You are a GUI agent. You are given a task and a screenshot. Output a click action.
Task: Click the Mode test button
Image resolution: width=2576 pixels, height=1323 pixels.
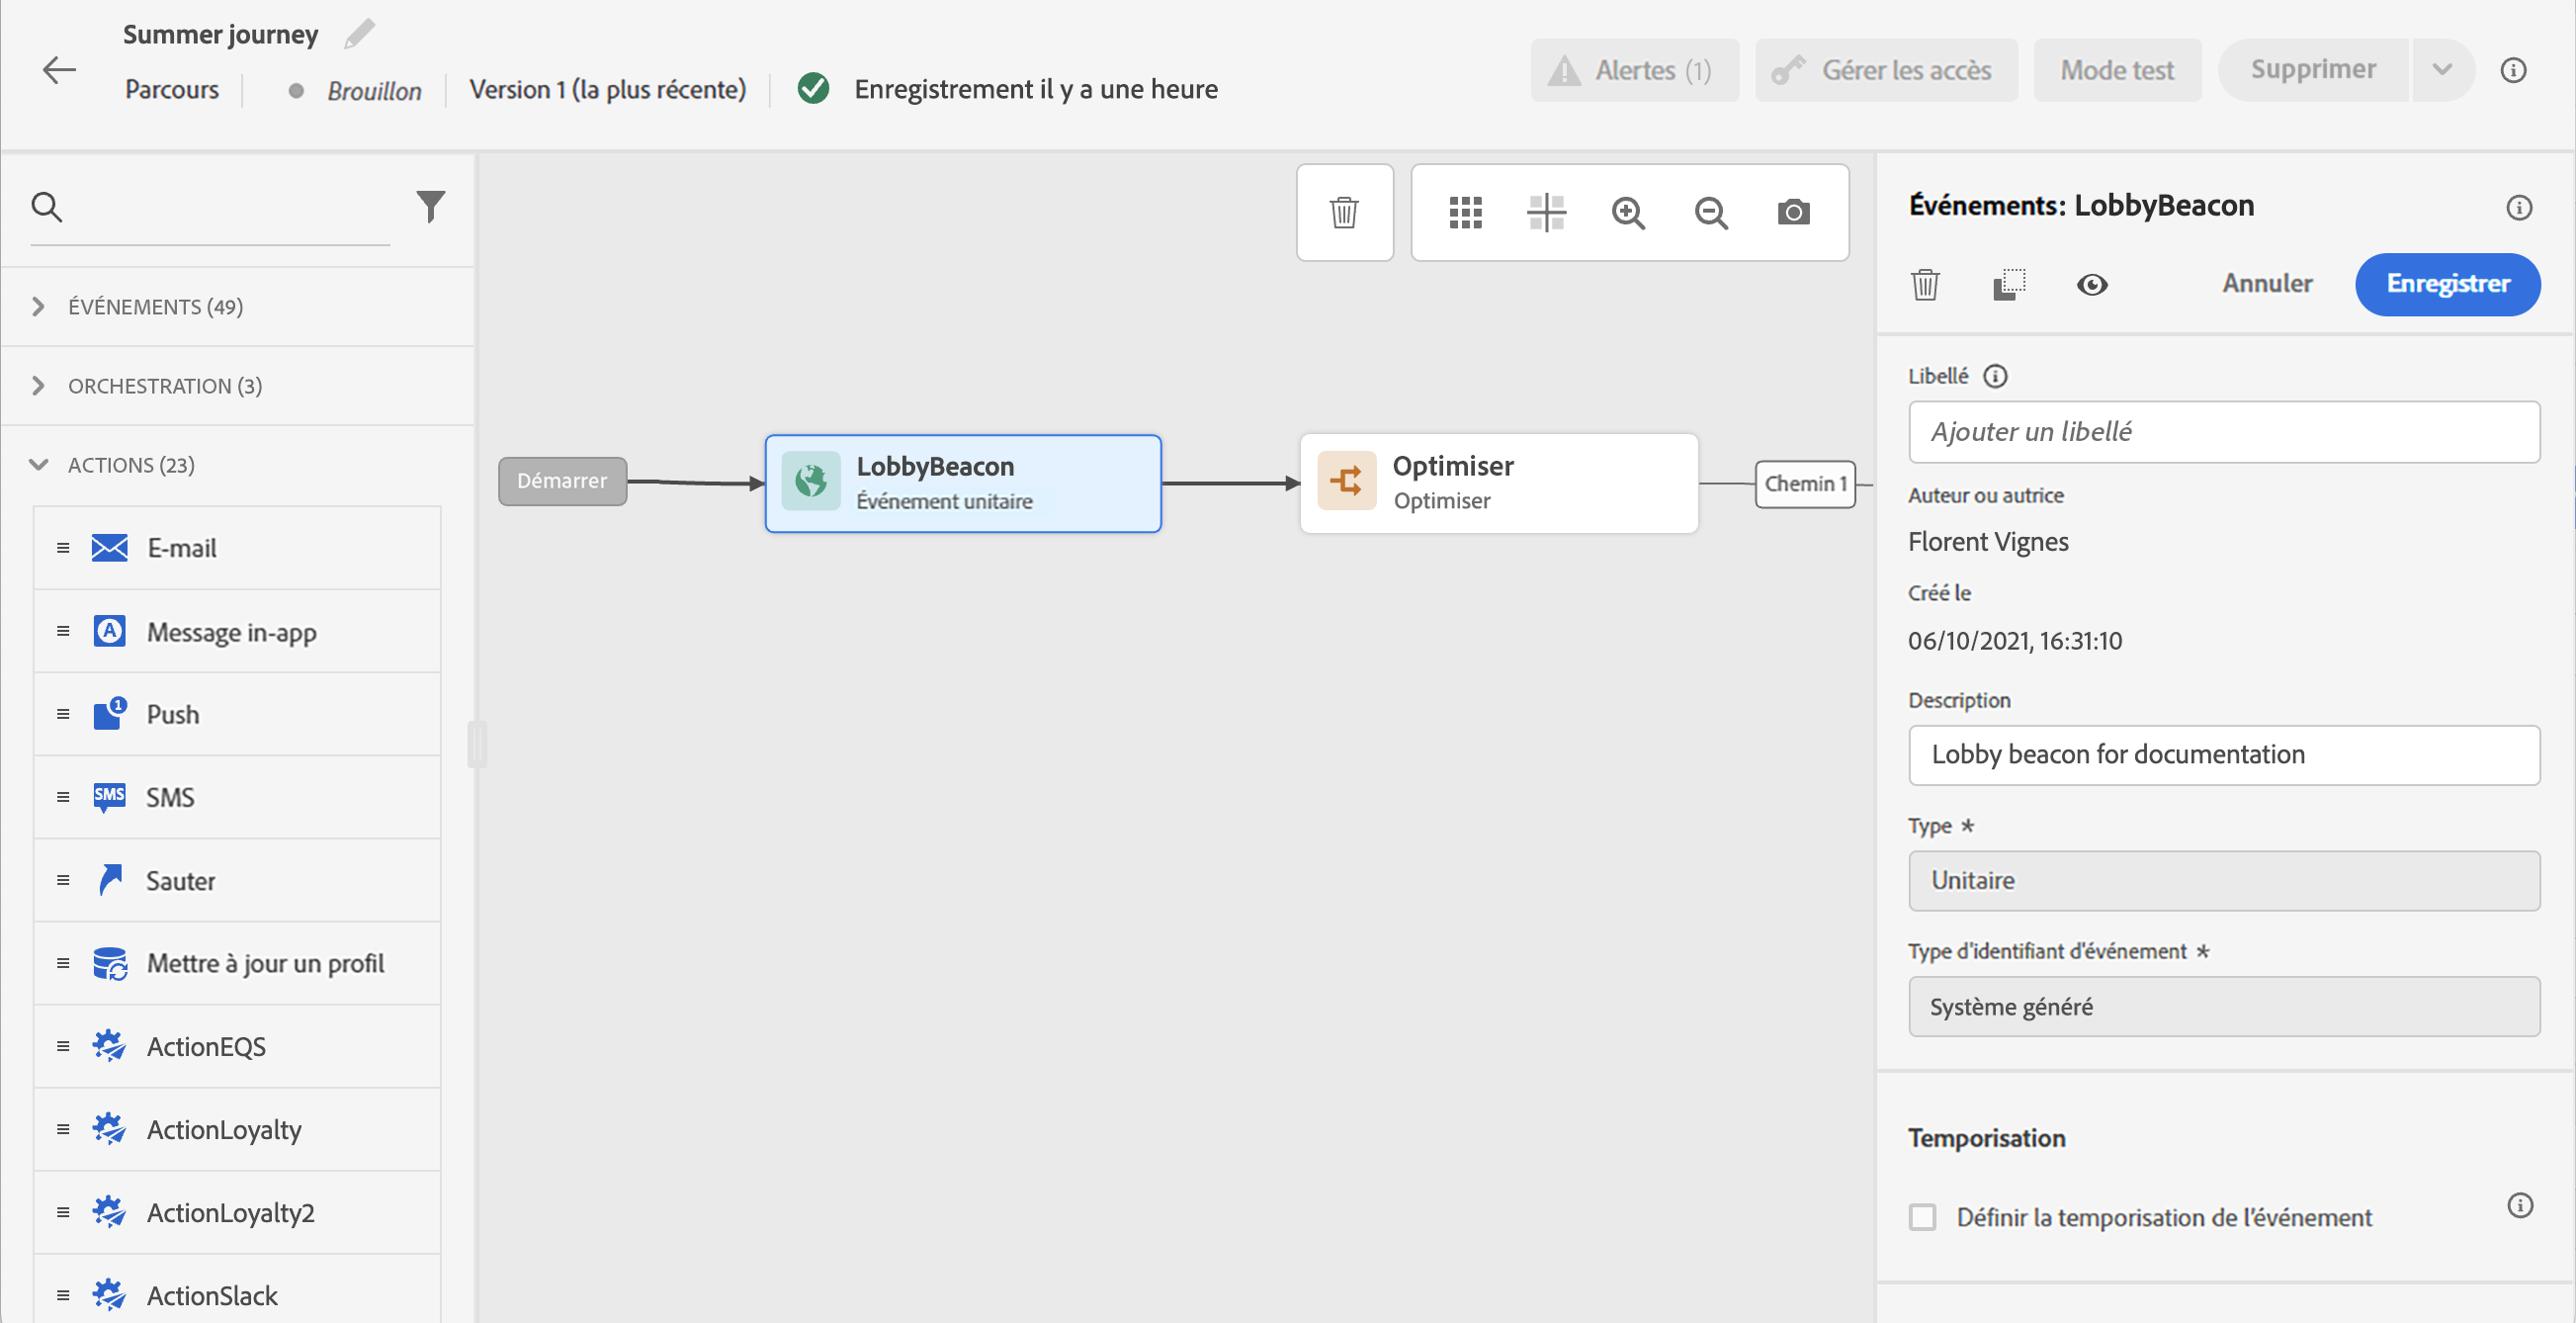(x=2116, y=70)
